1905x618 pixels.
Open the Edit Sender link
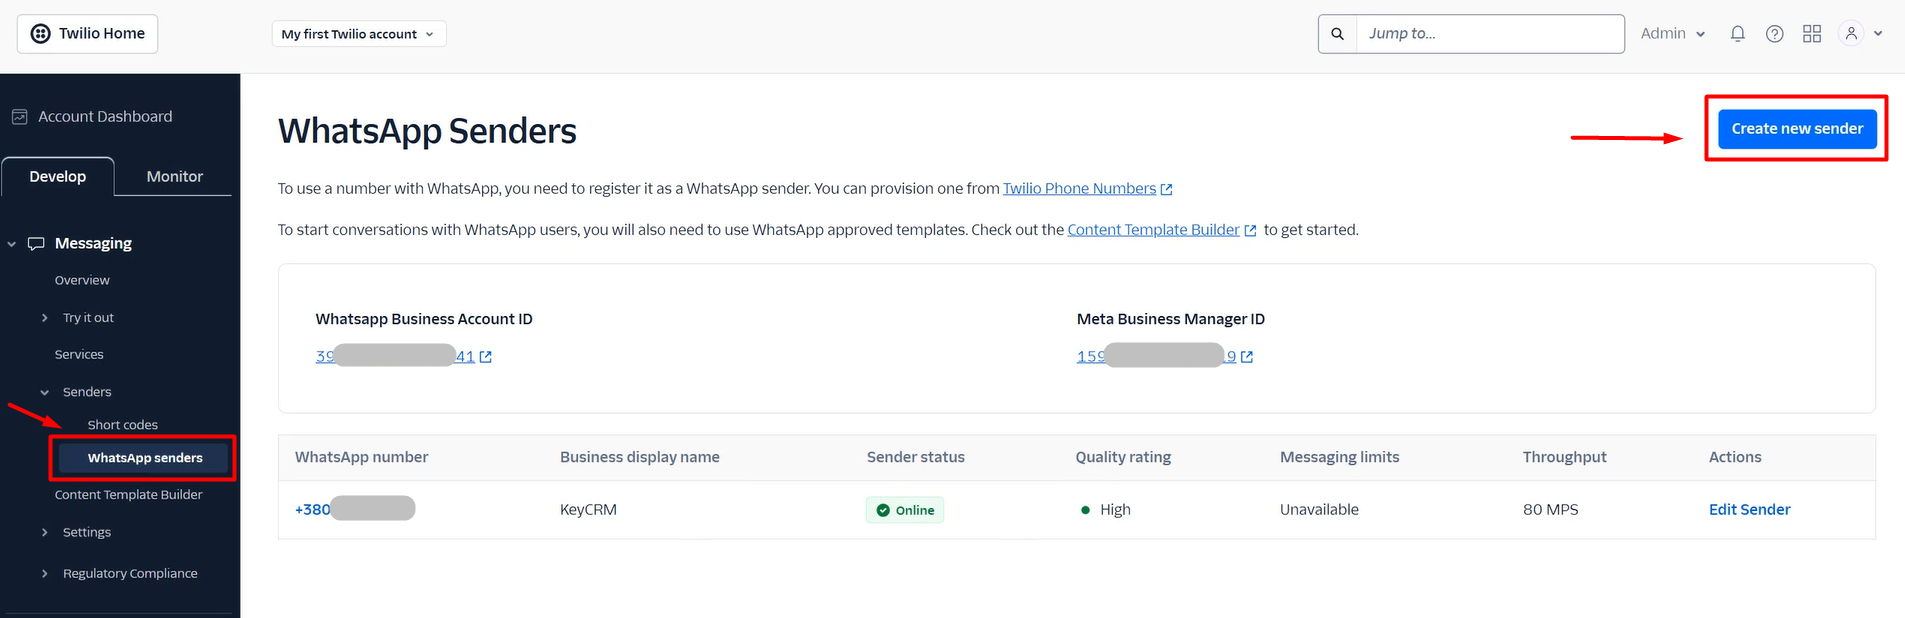coord(1749,510)
